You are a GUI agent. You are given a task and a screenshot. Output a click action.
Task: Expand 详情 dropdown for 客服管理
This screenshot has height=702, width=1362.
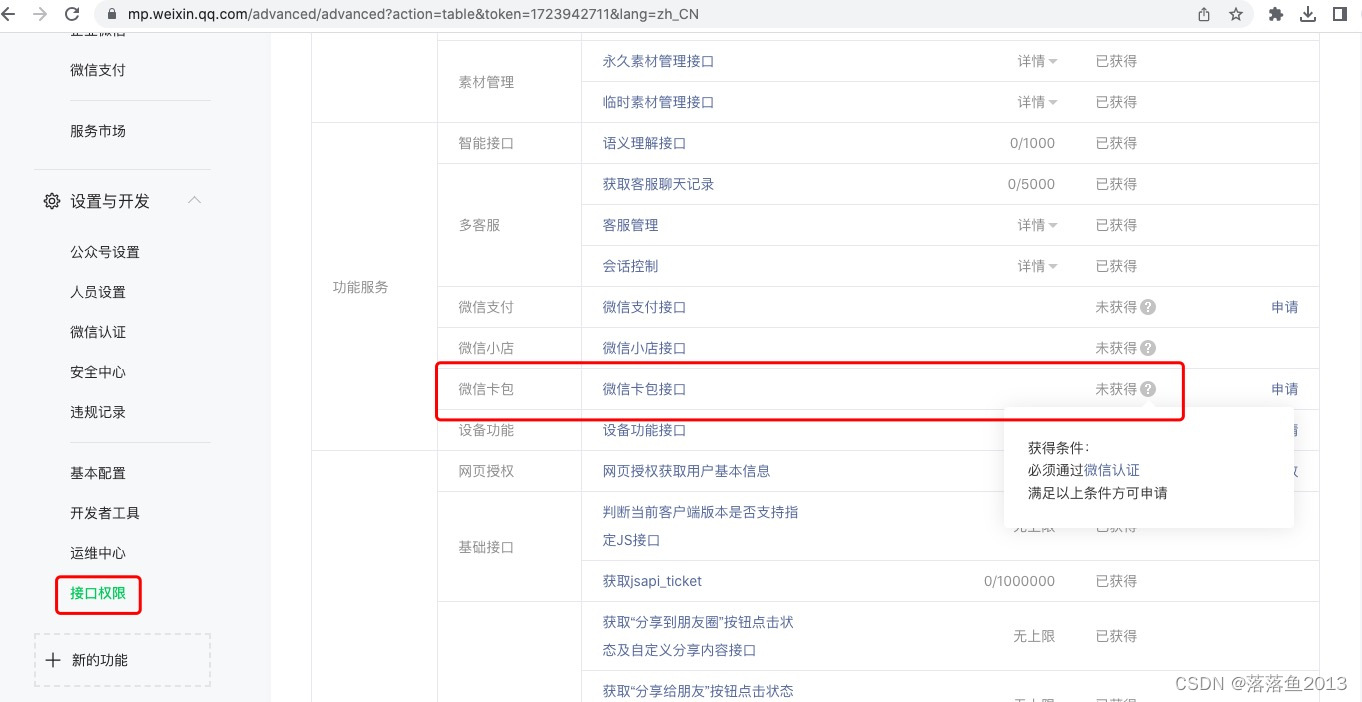(x=1038, y=225)
